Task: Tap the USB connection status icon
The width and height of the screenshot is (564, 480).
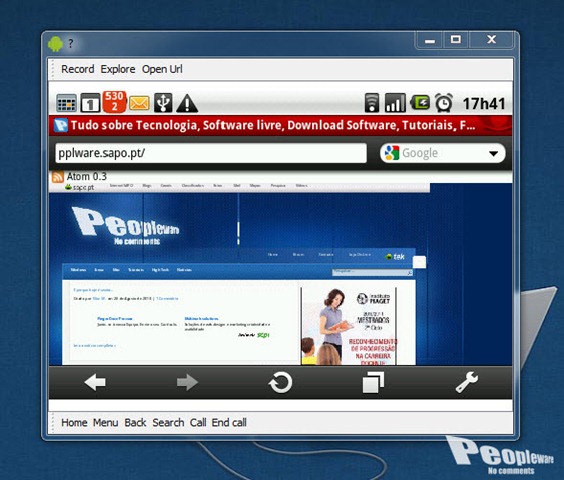Action: click(163, 103)
